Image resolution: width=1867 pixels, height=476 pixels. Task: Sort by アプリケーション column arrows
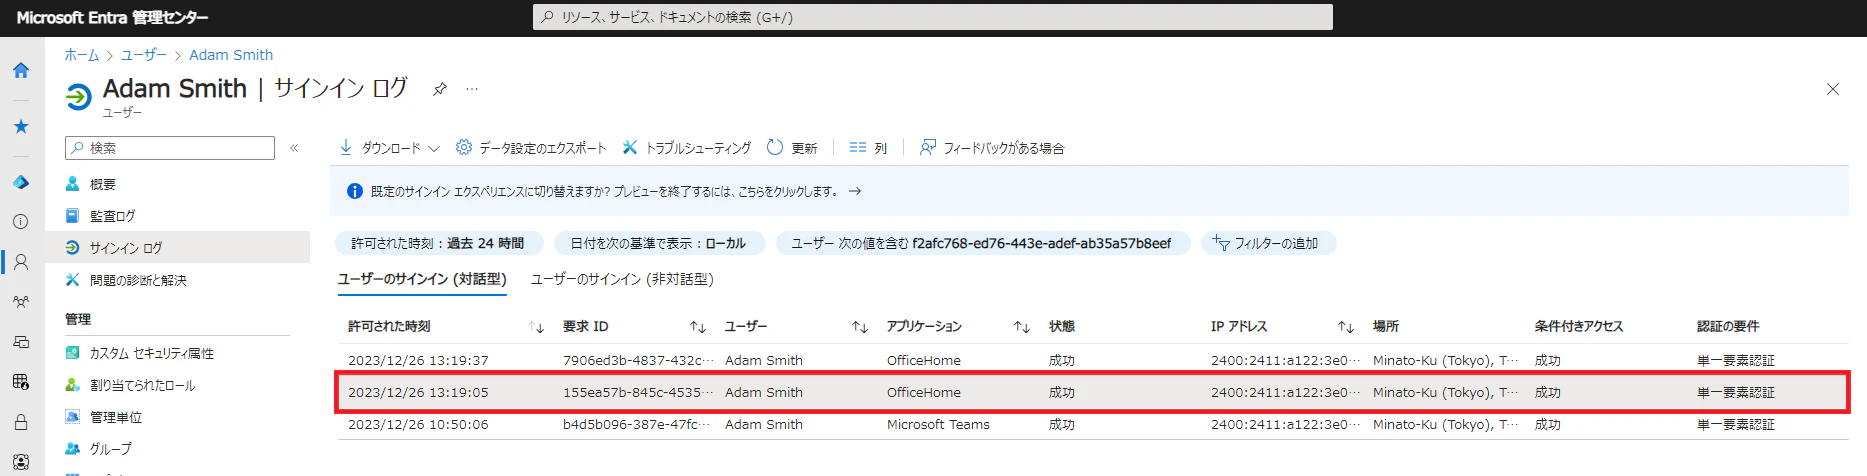tap(1022, 327)
